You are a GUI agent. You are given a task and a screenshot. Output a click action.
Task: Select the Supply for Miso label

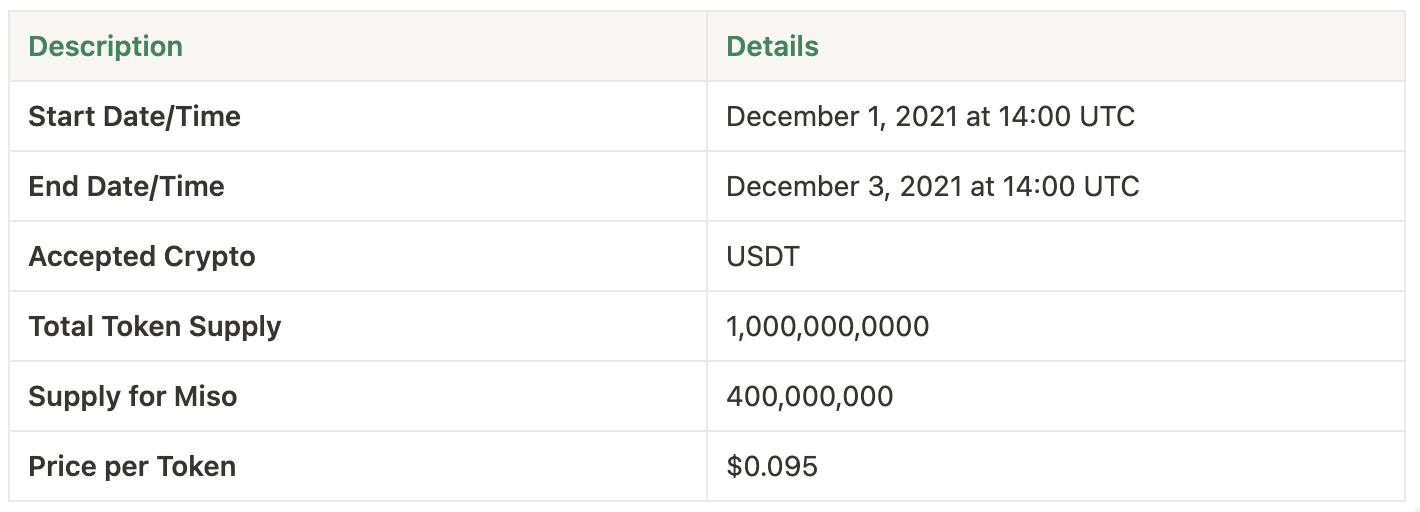point(133,396)
